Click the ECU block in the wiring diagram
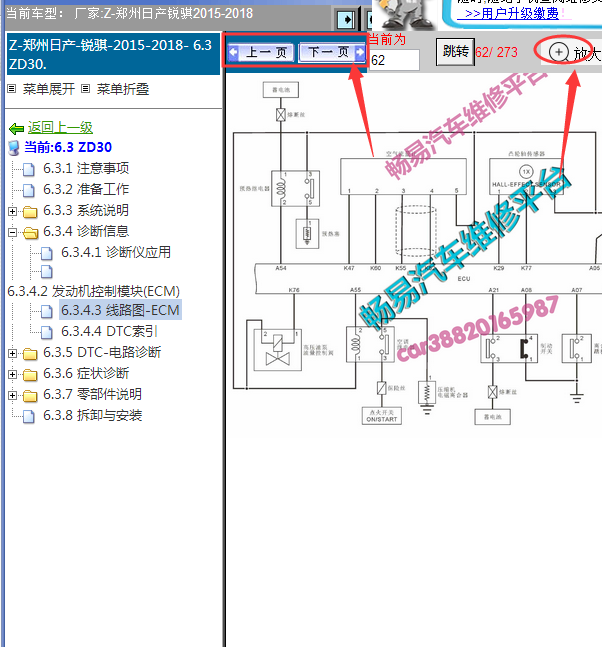This screenshot has height=647, width=602. [x=428, y=279]
